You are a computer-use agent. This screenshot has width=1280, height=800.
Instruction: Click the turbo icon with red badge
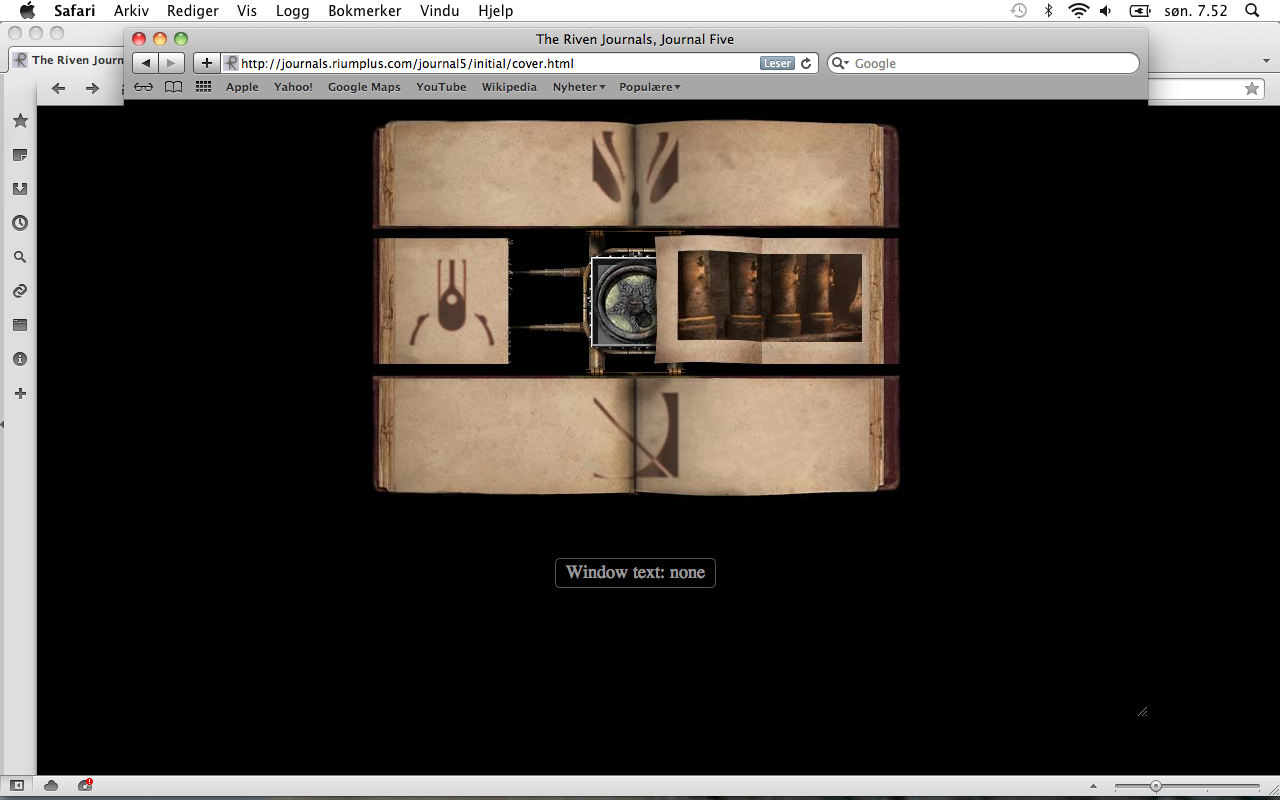(x=85, y=785)
